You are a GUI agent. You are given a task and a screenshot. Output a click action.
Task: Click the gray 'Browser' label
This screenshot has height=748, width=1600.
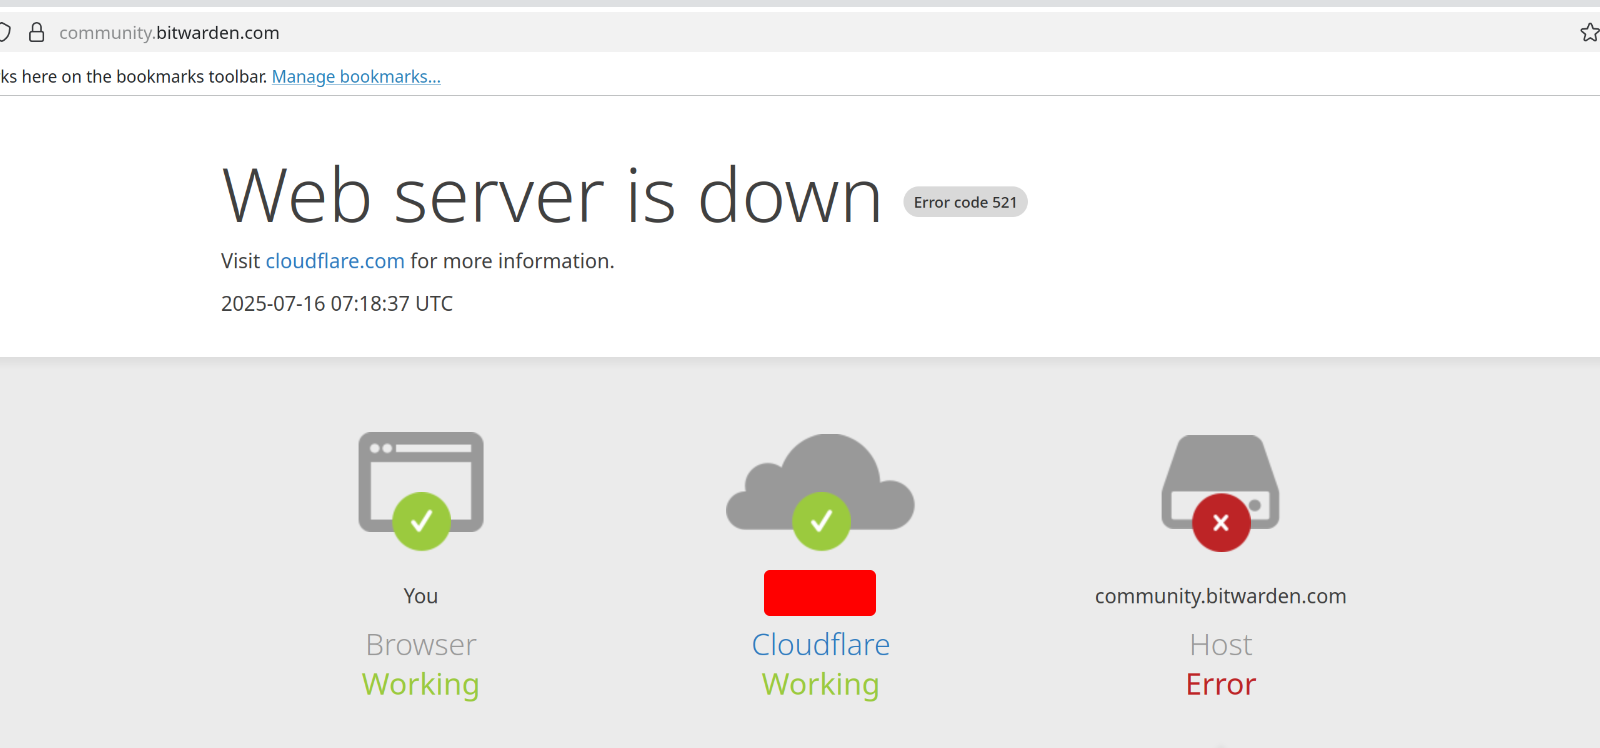pos(421,645)
